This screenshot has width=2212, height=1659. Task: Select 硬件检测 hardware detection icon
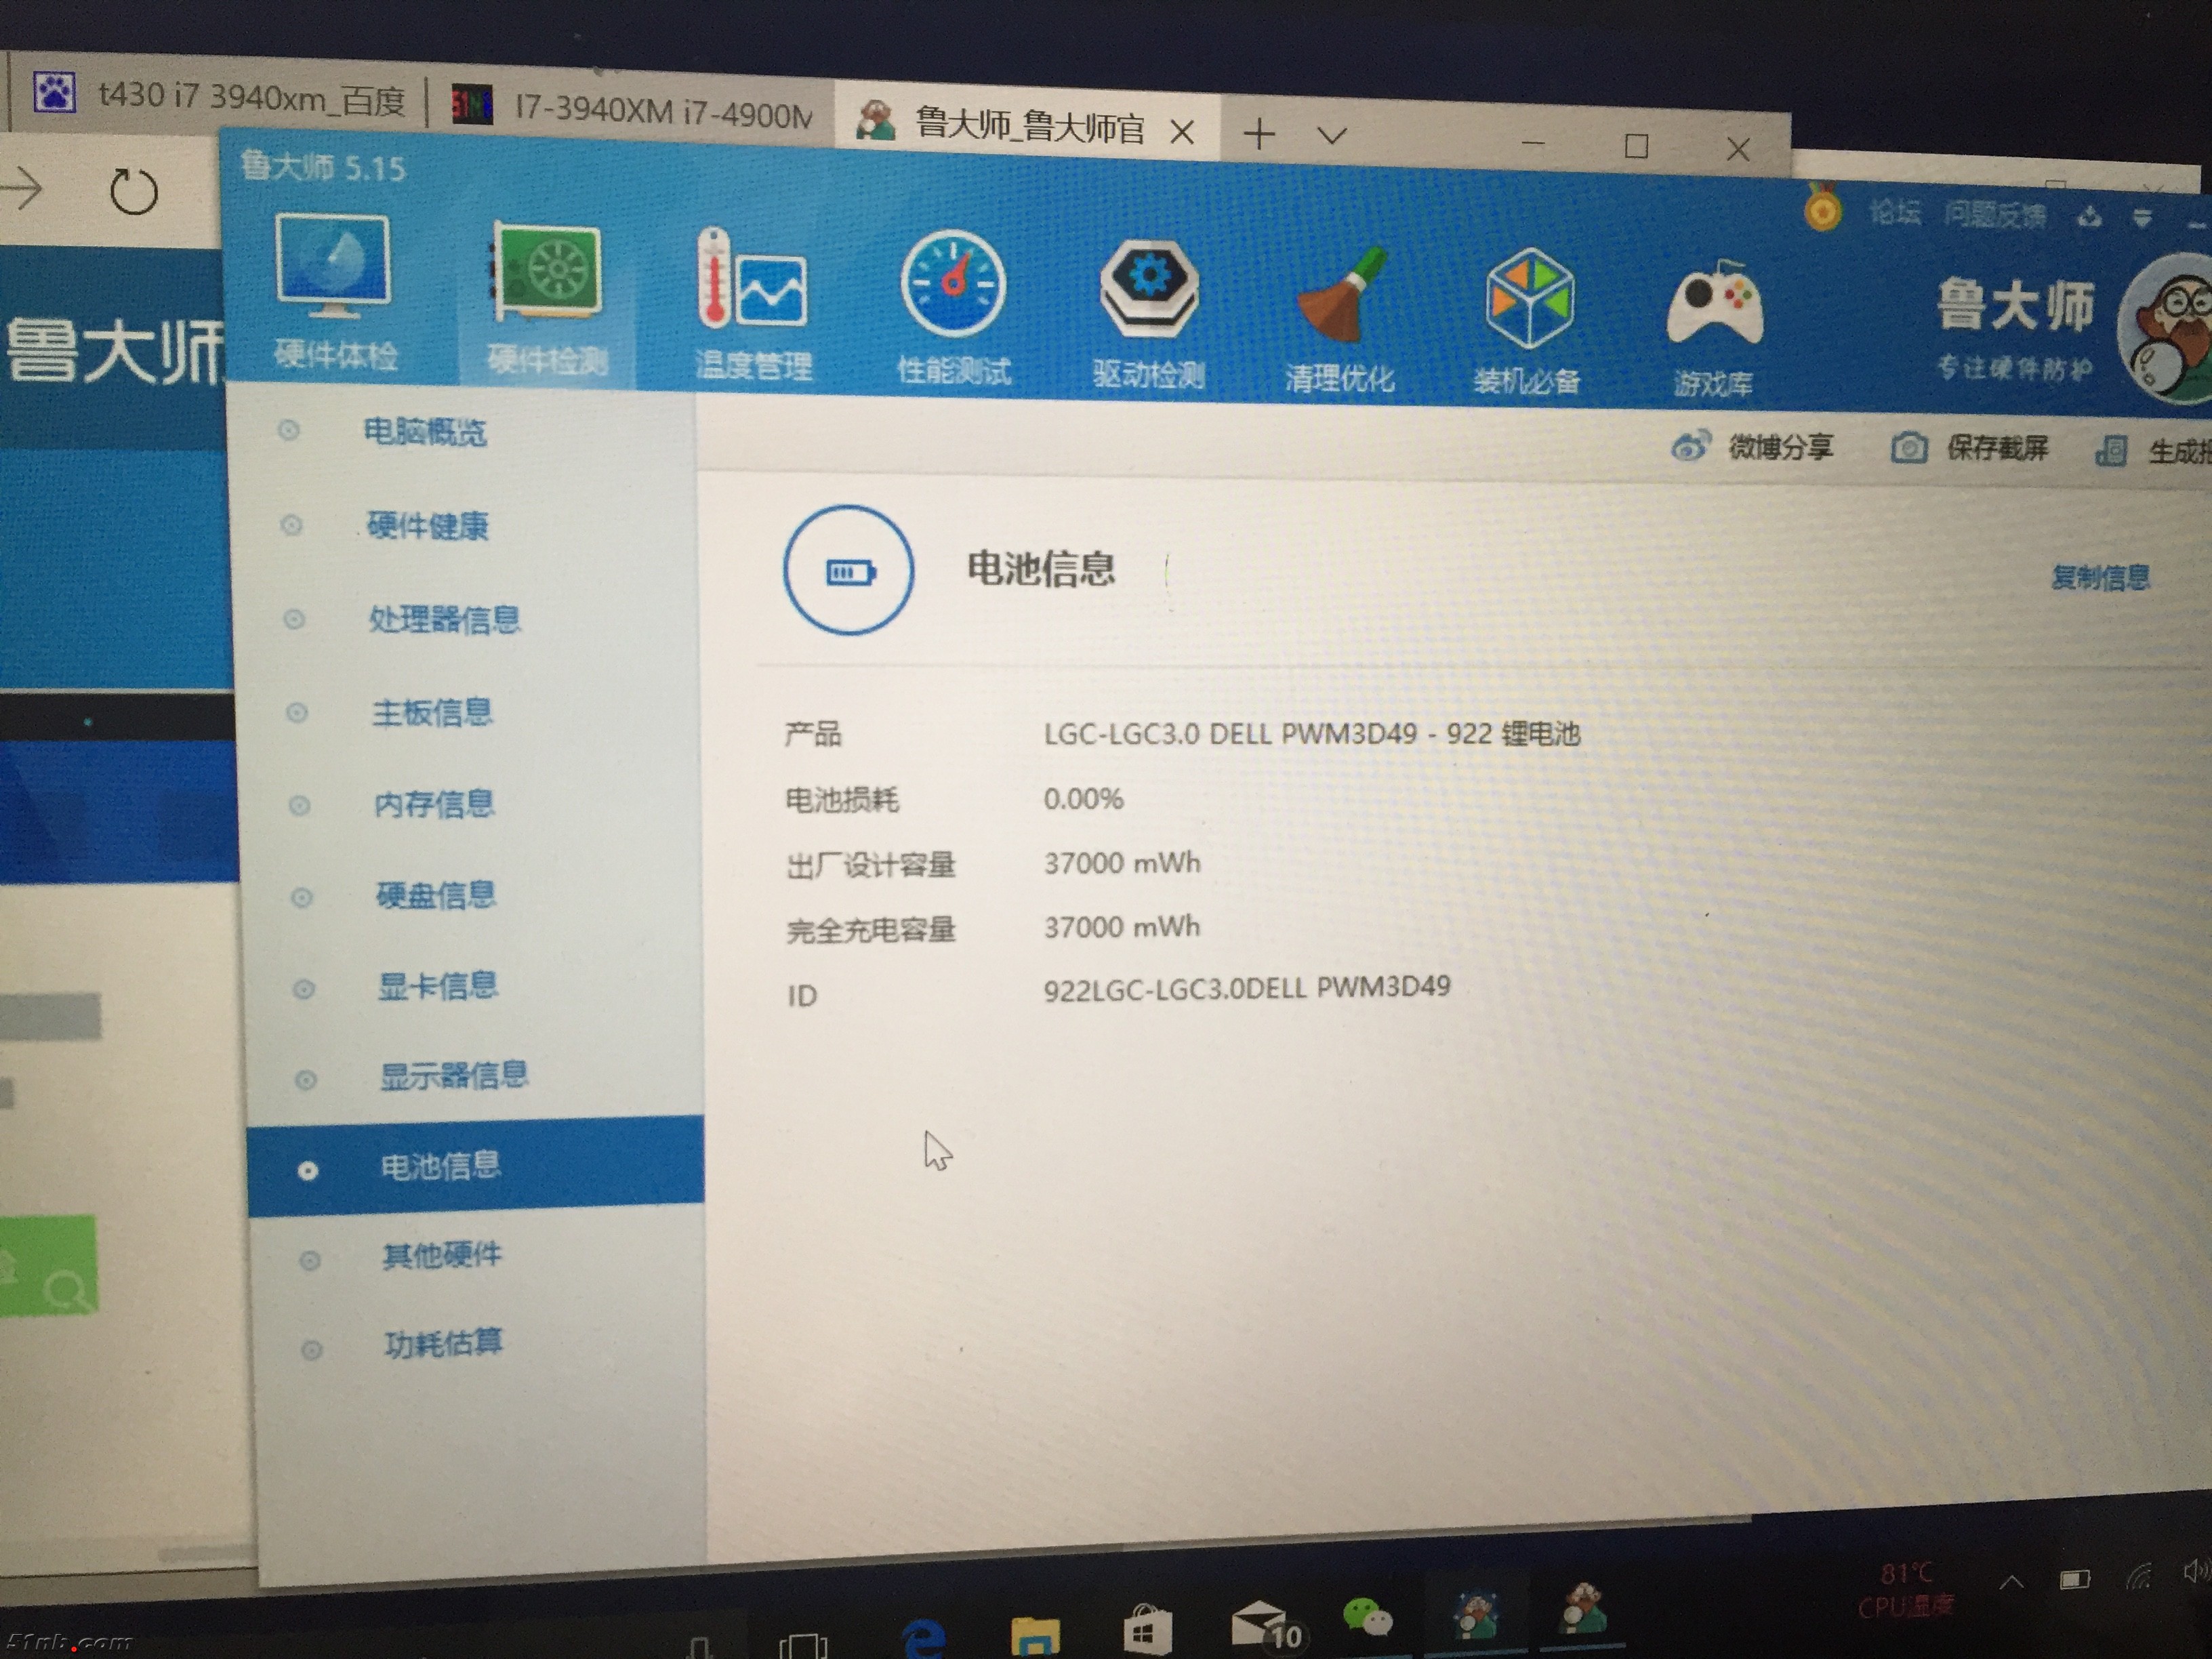(x=547, y=298)
